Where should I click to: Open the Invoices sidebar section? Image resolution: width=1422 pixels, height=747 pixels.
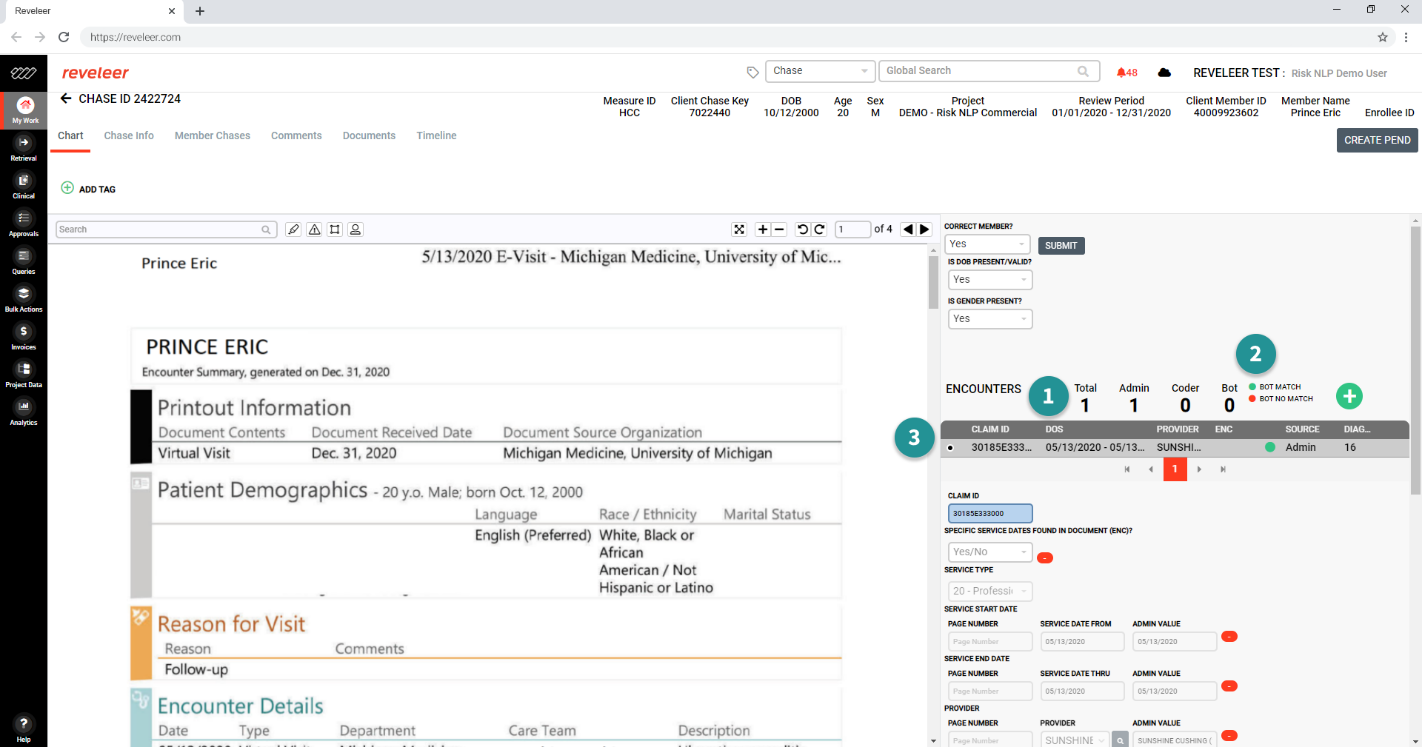(24, 337)
